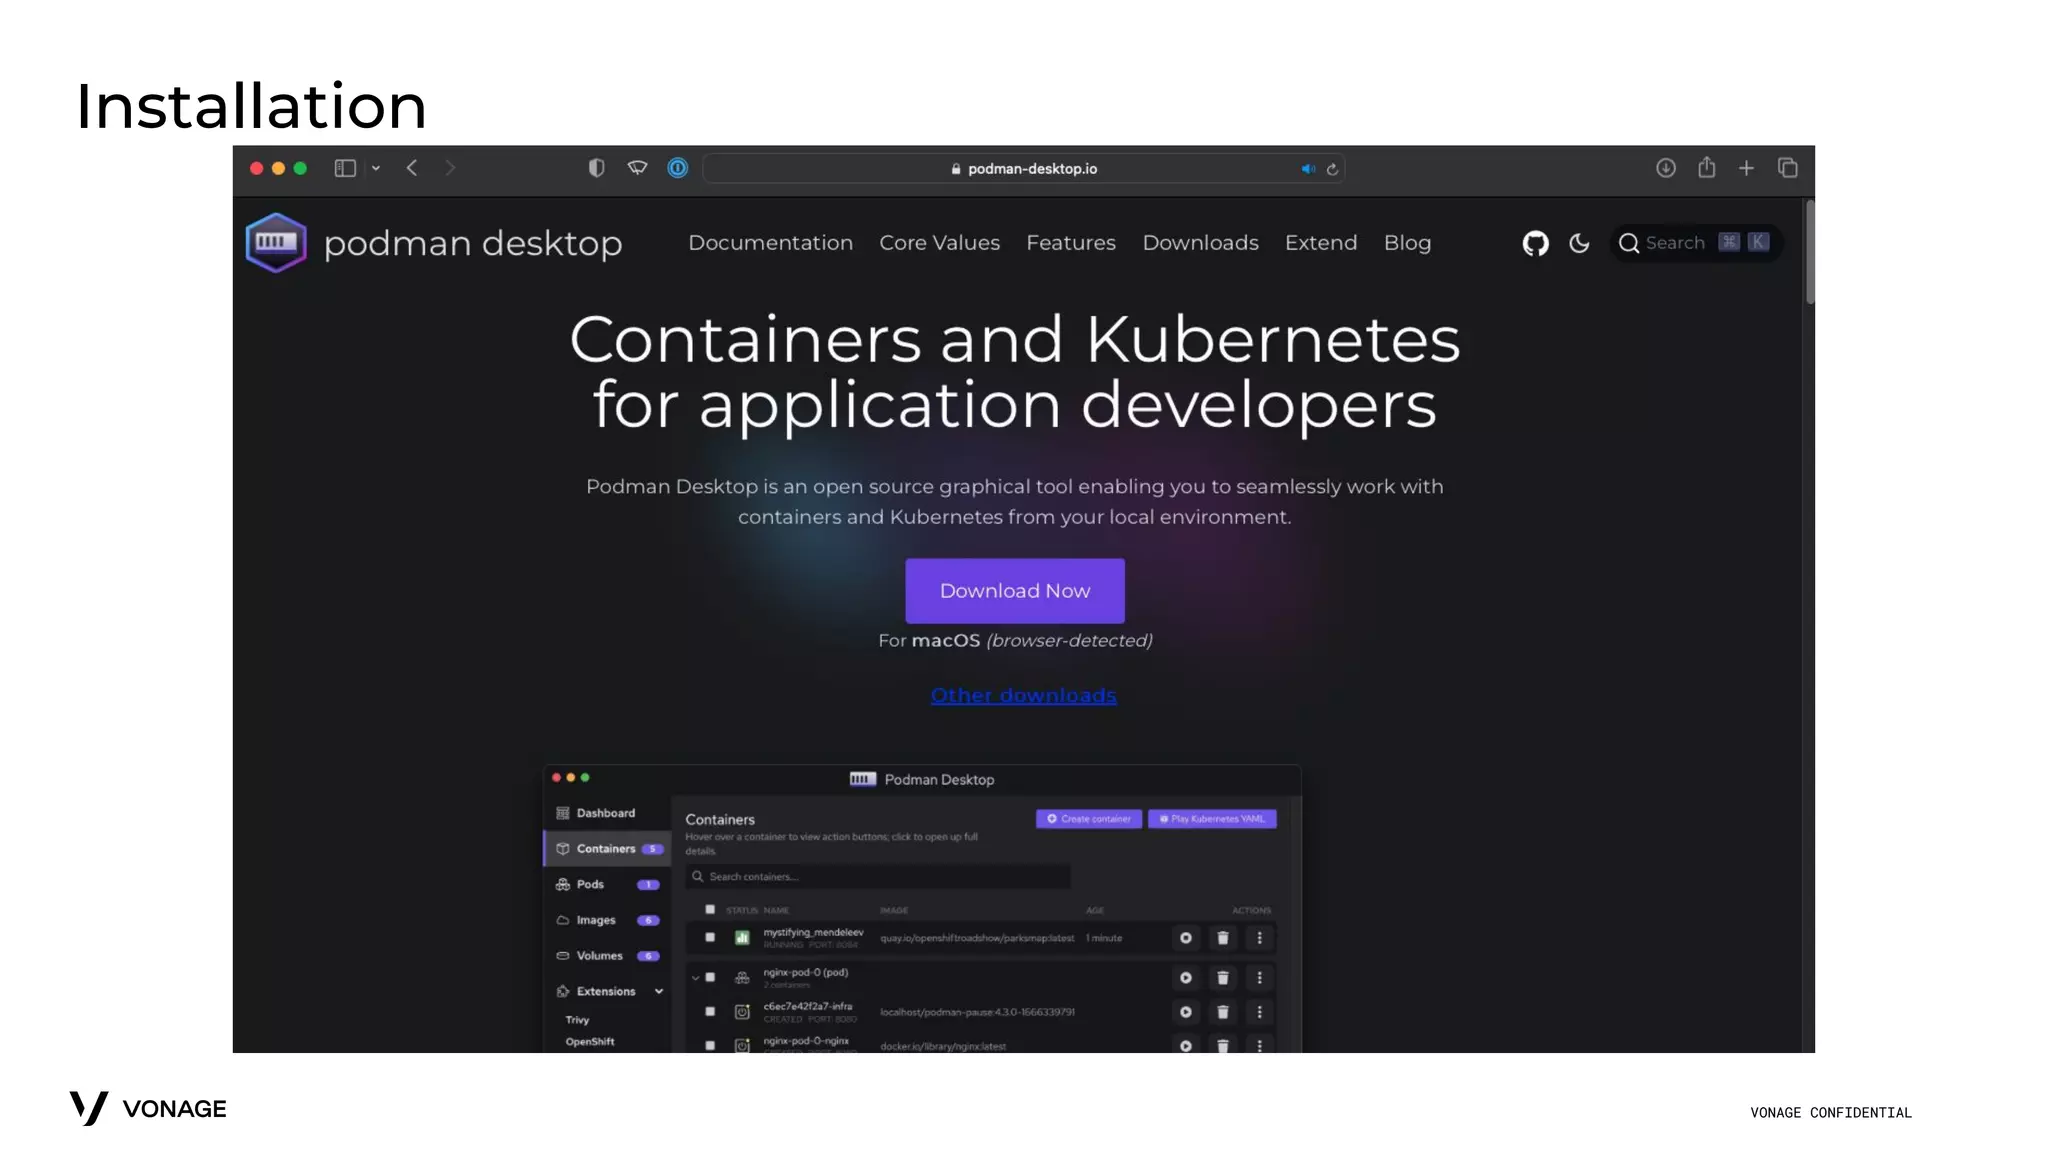2048x1152 pixels.
Task: Click the Safari sidebar toggle icon
Action: (x=345, y=168)
